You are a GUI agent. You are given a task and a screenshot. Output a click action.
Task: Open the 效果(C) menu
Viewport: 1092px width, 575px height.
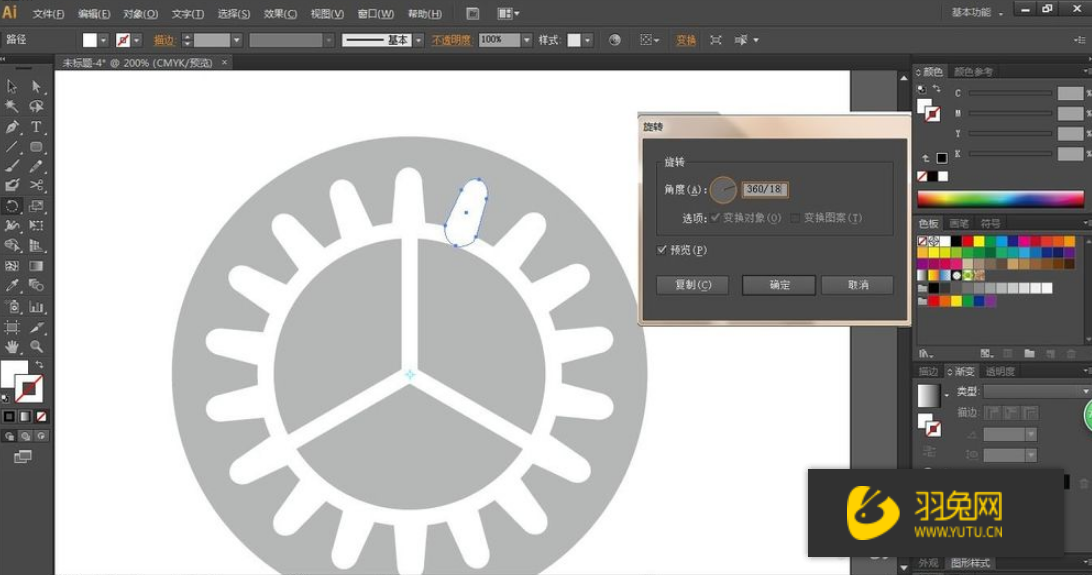[x=280, y=14]
